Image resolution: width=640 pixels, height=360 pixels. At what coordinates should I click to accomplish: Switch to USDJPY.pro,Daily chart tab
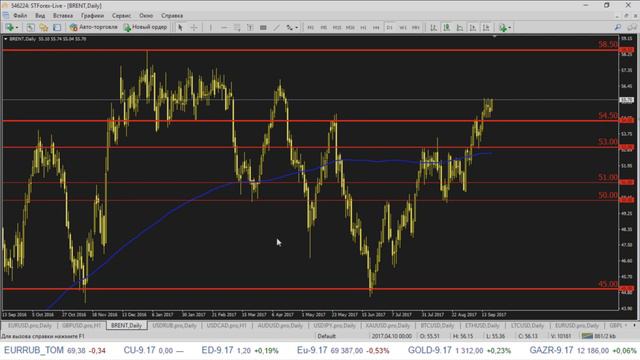pos(334,325)
